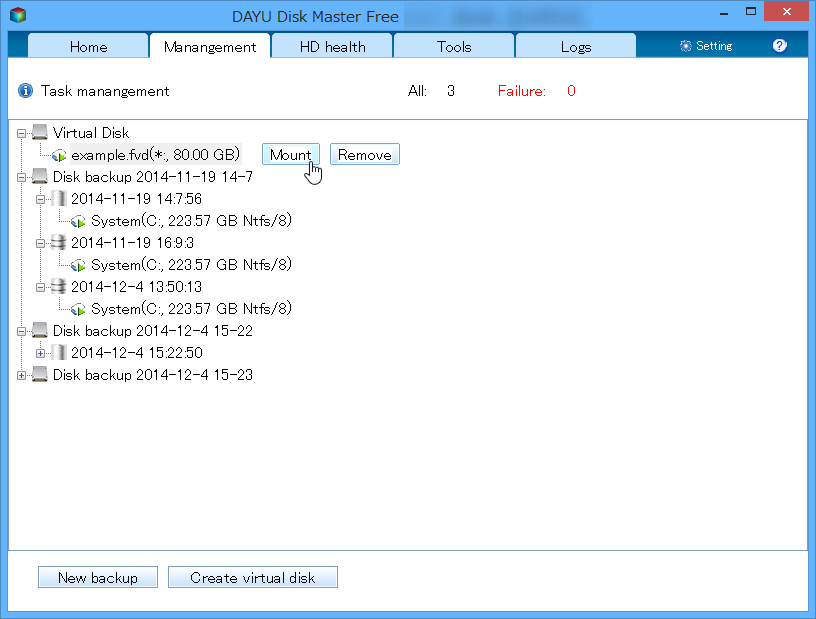Viewport: 816px width, 619px height.
Task: Click the Virtual Disk drive icon
Action: tap(40, 132)
